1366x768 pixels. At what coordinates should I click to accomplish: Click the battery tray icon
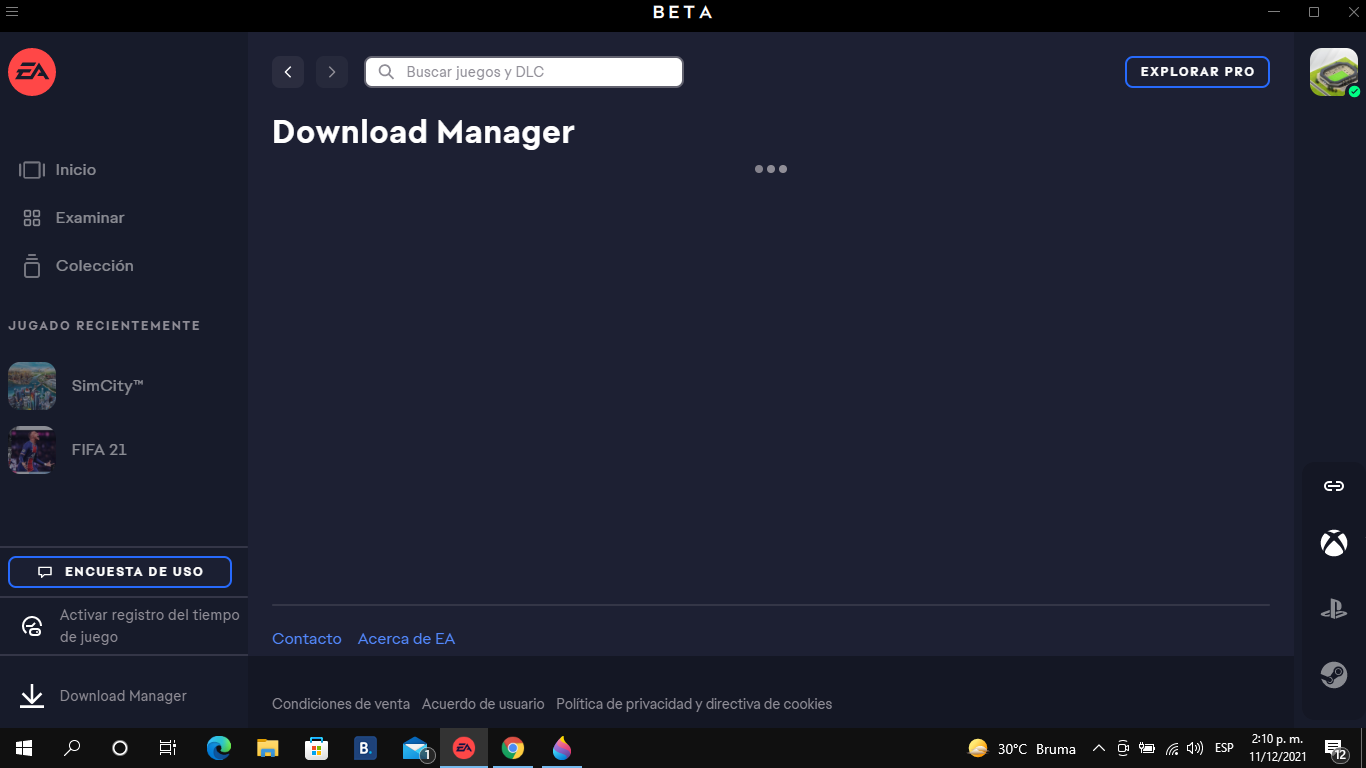click(x=1147, y=748)
